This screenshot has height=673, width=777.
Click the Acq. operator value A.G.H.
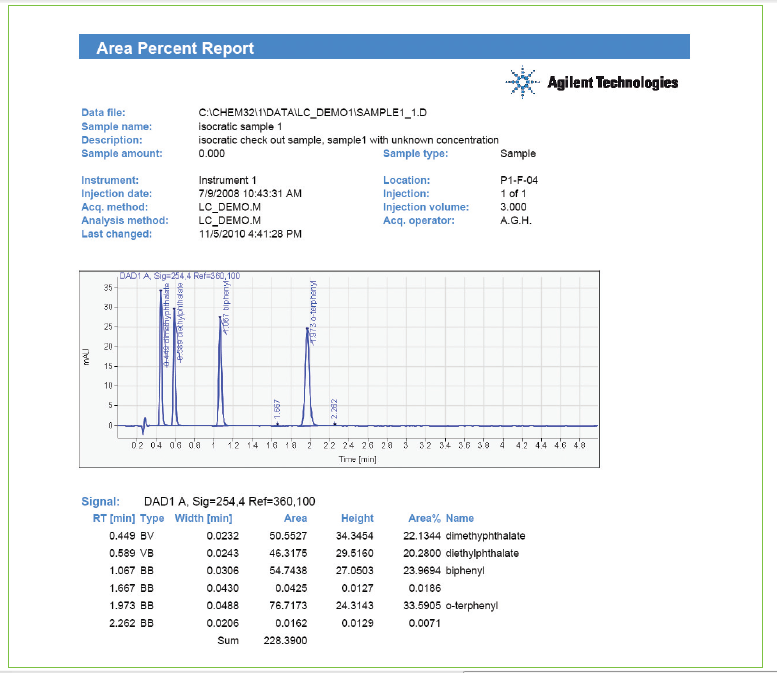515,220
